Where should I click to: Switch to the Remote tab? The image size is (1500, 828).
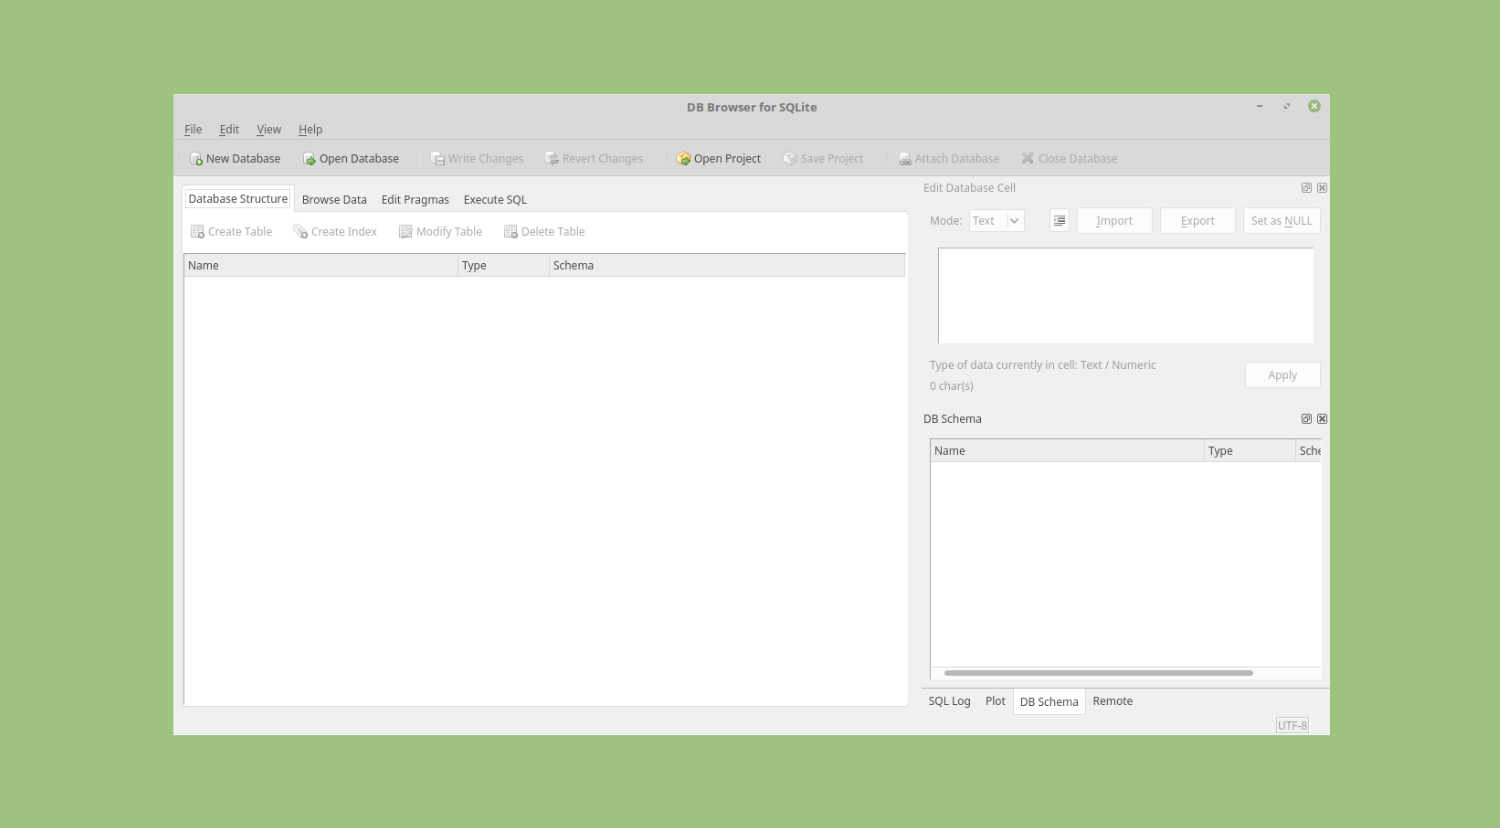pos(1112,702)
